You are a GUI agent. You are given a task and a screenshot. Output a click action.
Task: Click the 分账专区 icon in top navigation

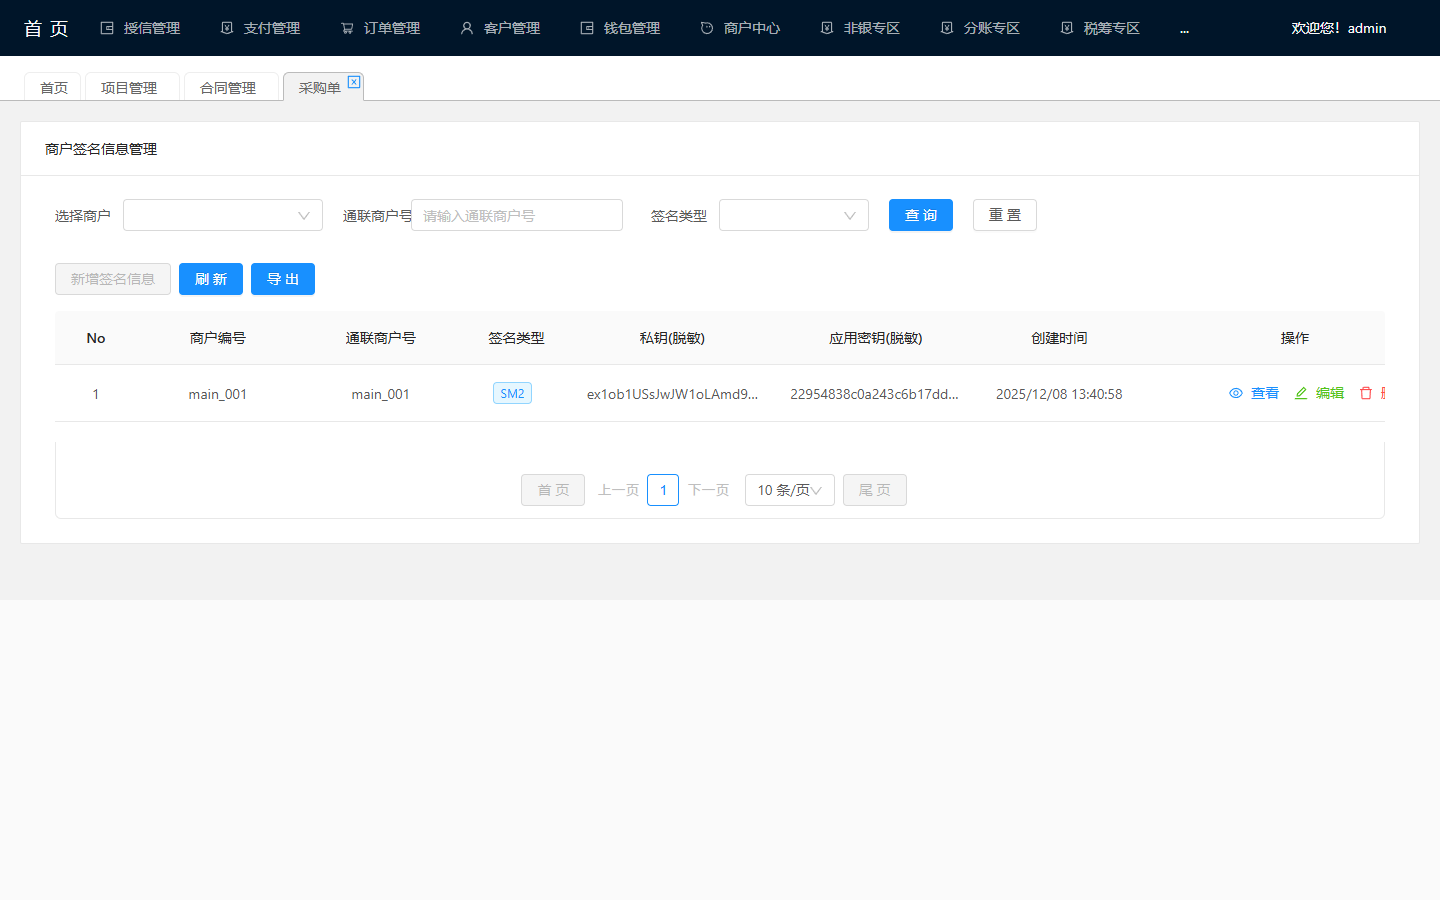tap(947, 28)
